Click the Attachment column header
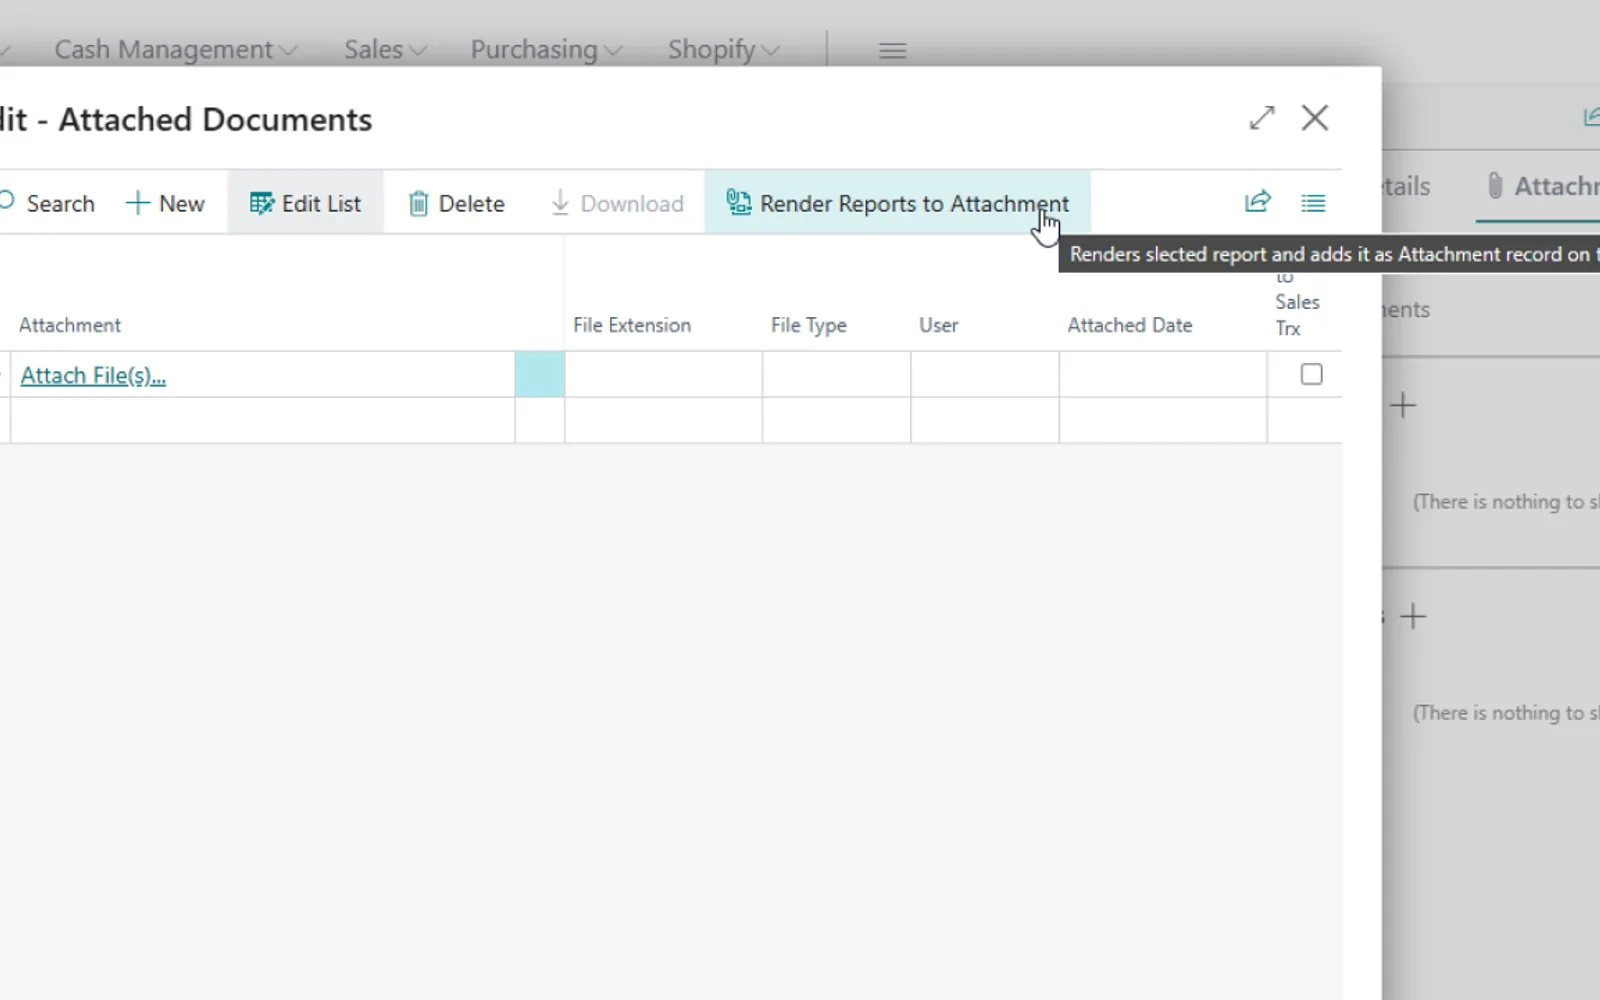This screenshot has height=1000, width=1600. tap(70, 325)
